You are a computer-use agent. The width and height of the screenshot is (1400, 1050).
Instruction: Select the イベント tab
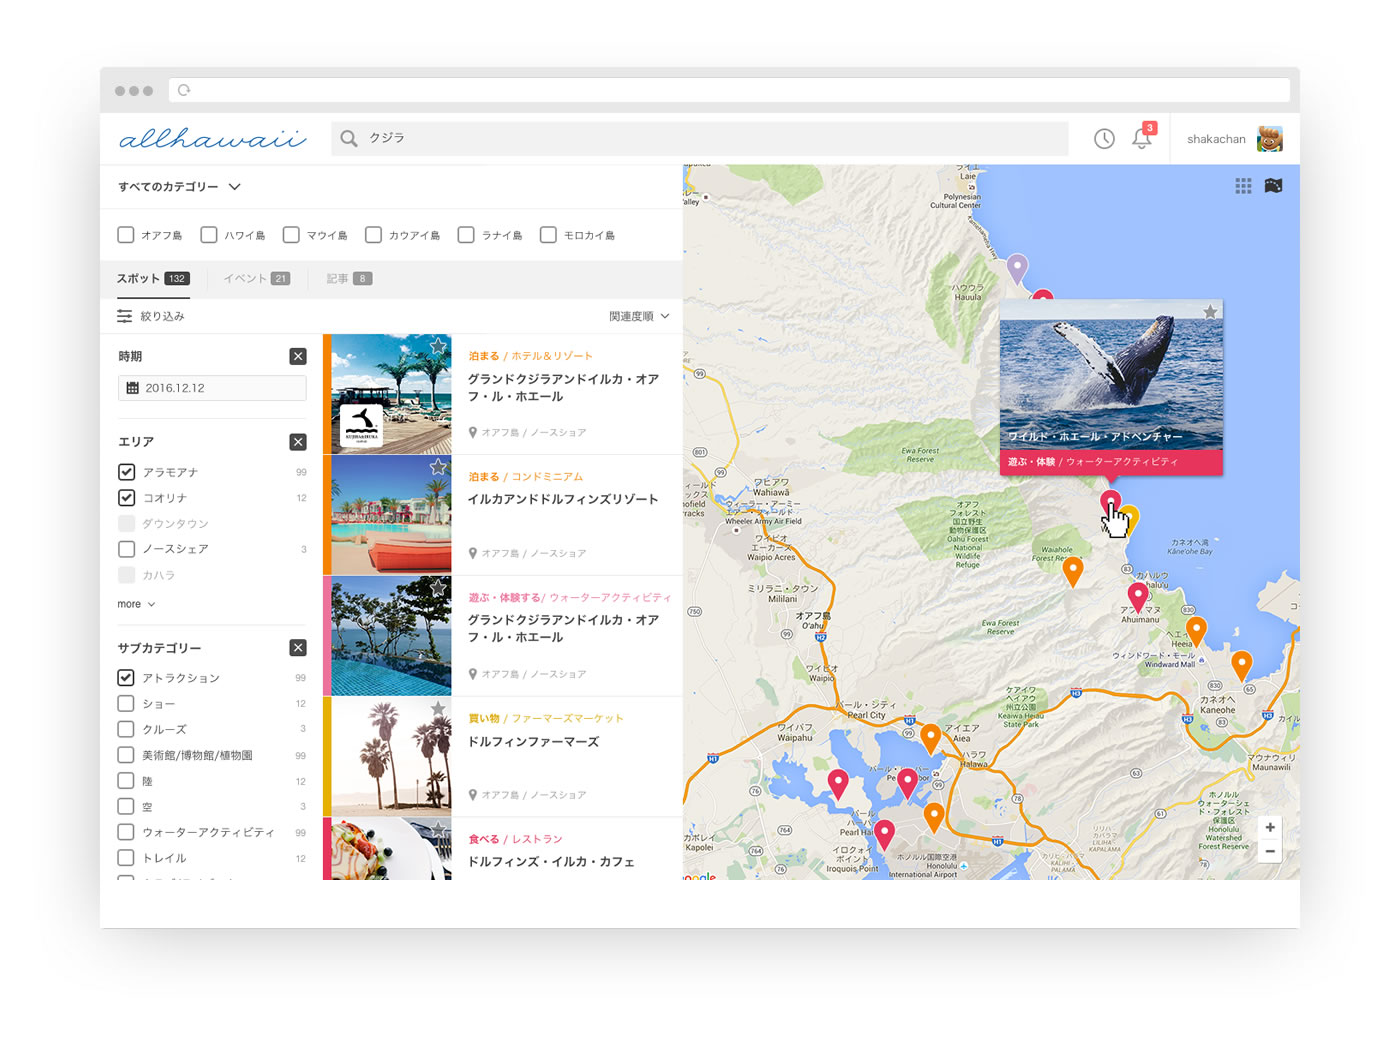257,279
